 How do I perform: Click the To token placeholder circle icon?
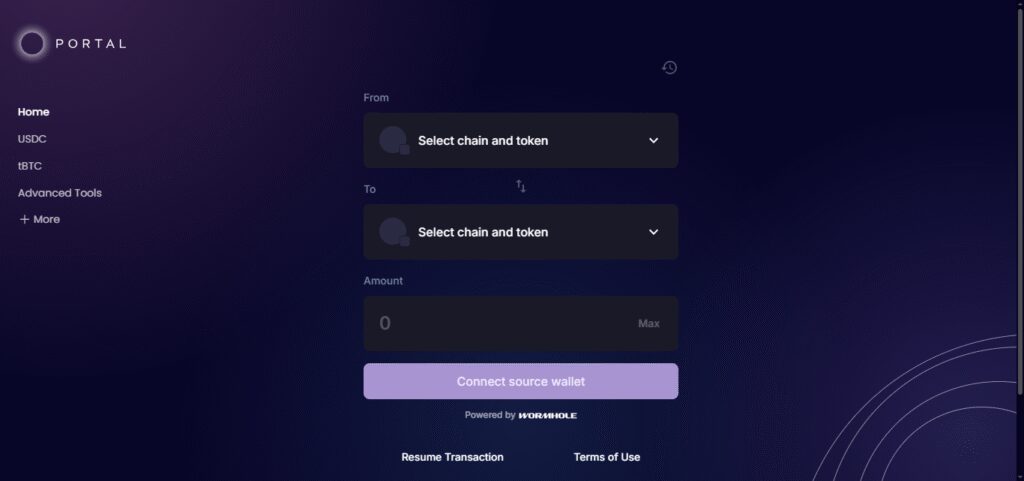[394, 232]
